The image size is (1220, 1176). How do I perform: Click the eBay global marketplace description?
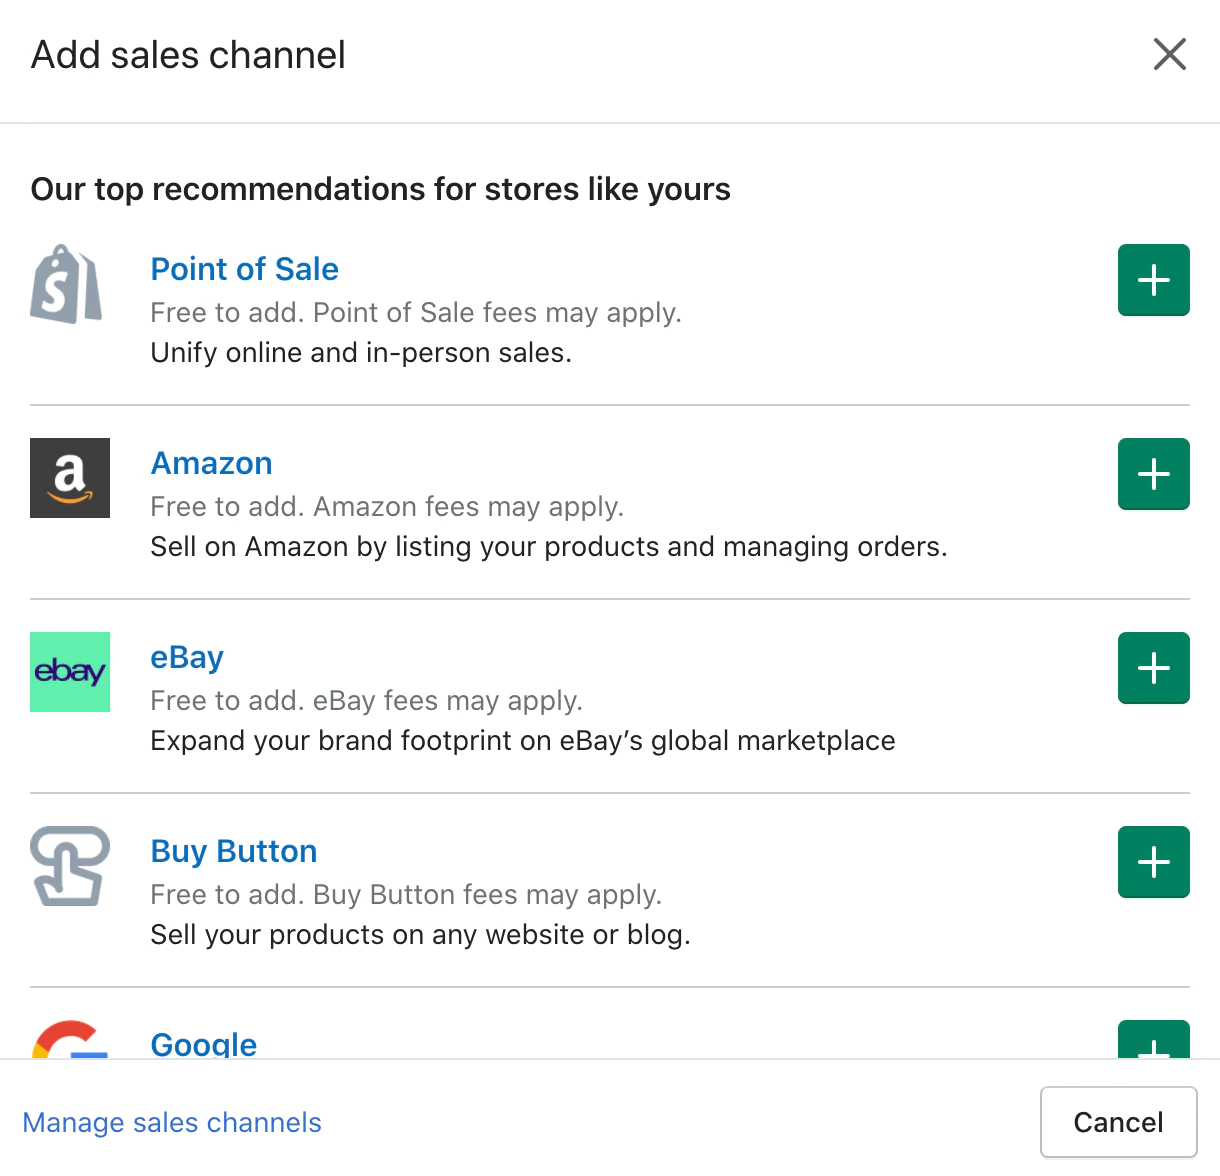522,741
